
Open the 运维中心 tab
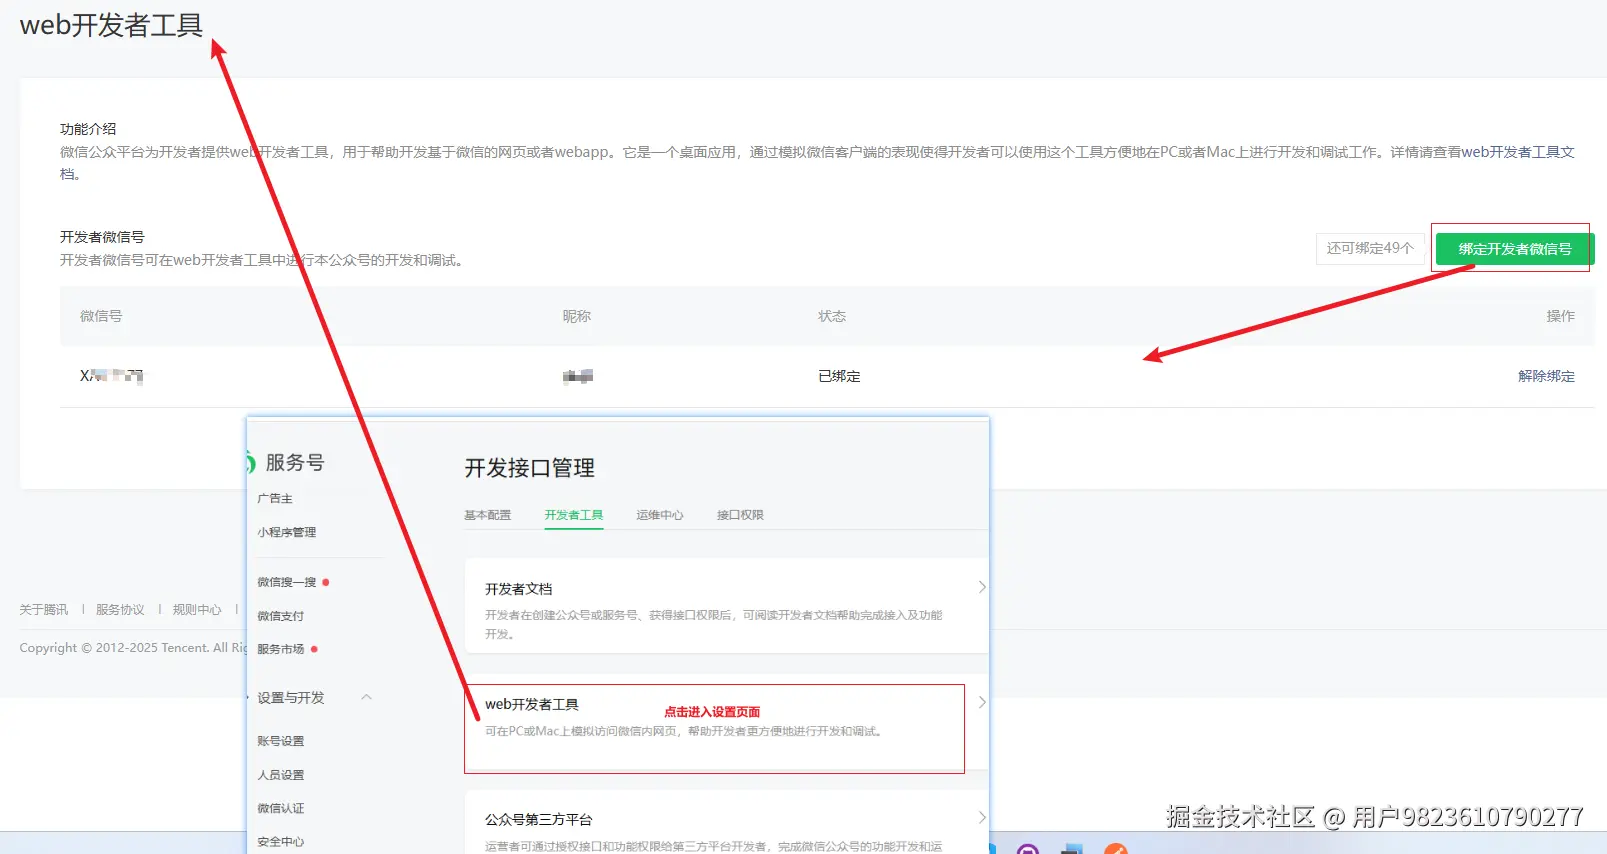point(660,515)
